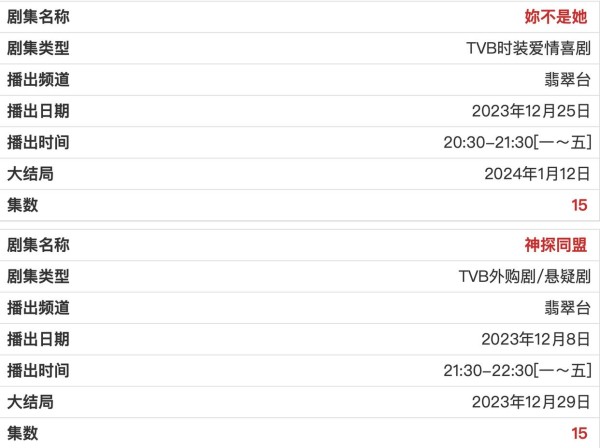Click the 大结局 label beside 2023年12月29日
600x448 pixels.
[30, 402]
